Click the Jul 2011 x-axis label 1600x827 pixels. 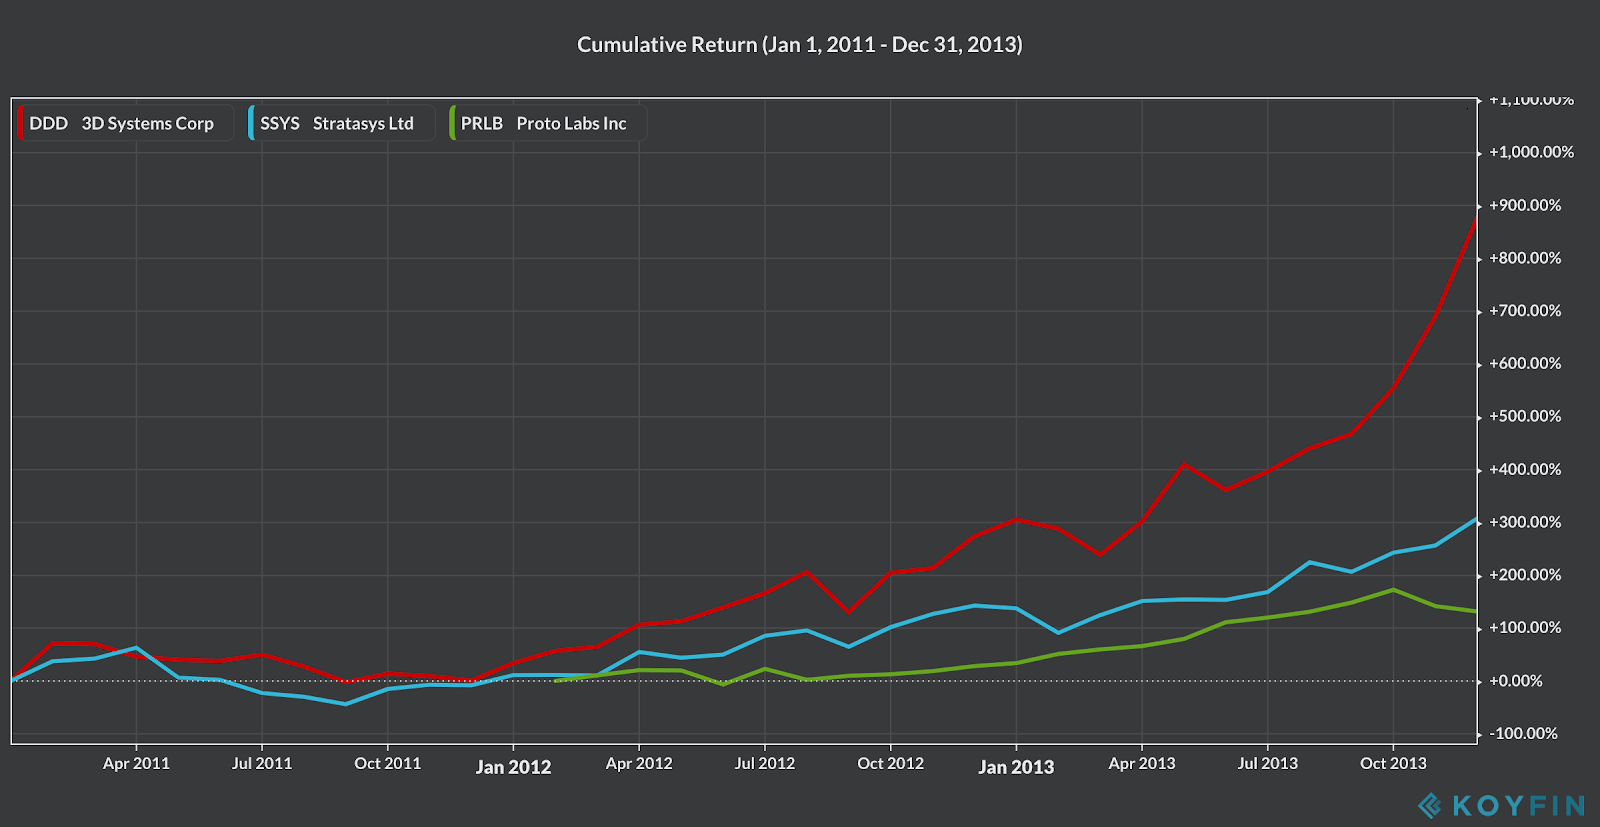(x=262, y=763)
